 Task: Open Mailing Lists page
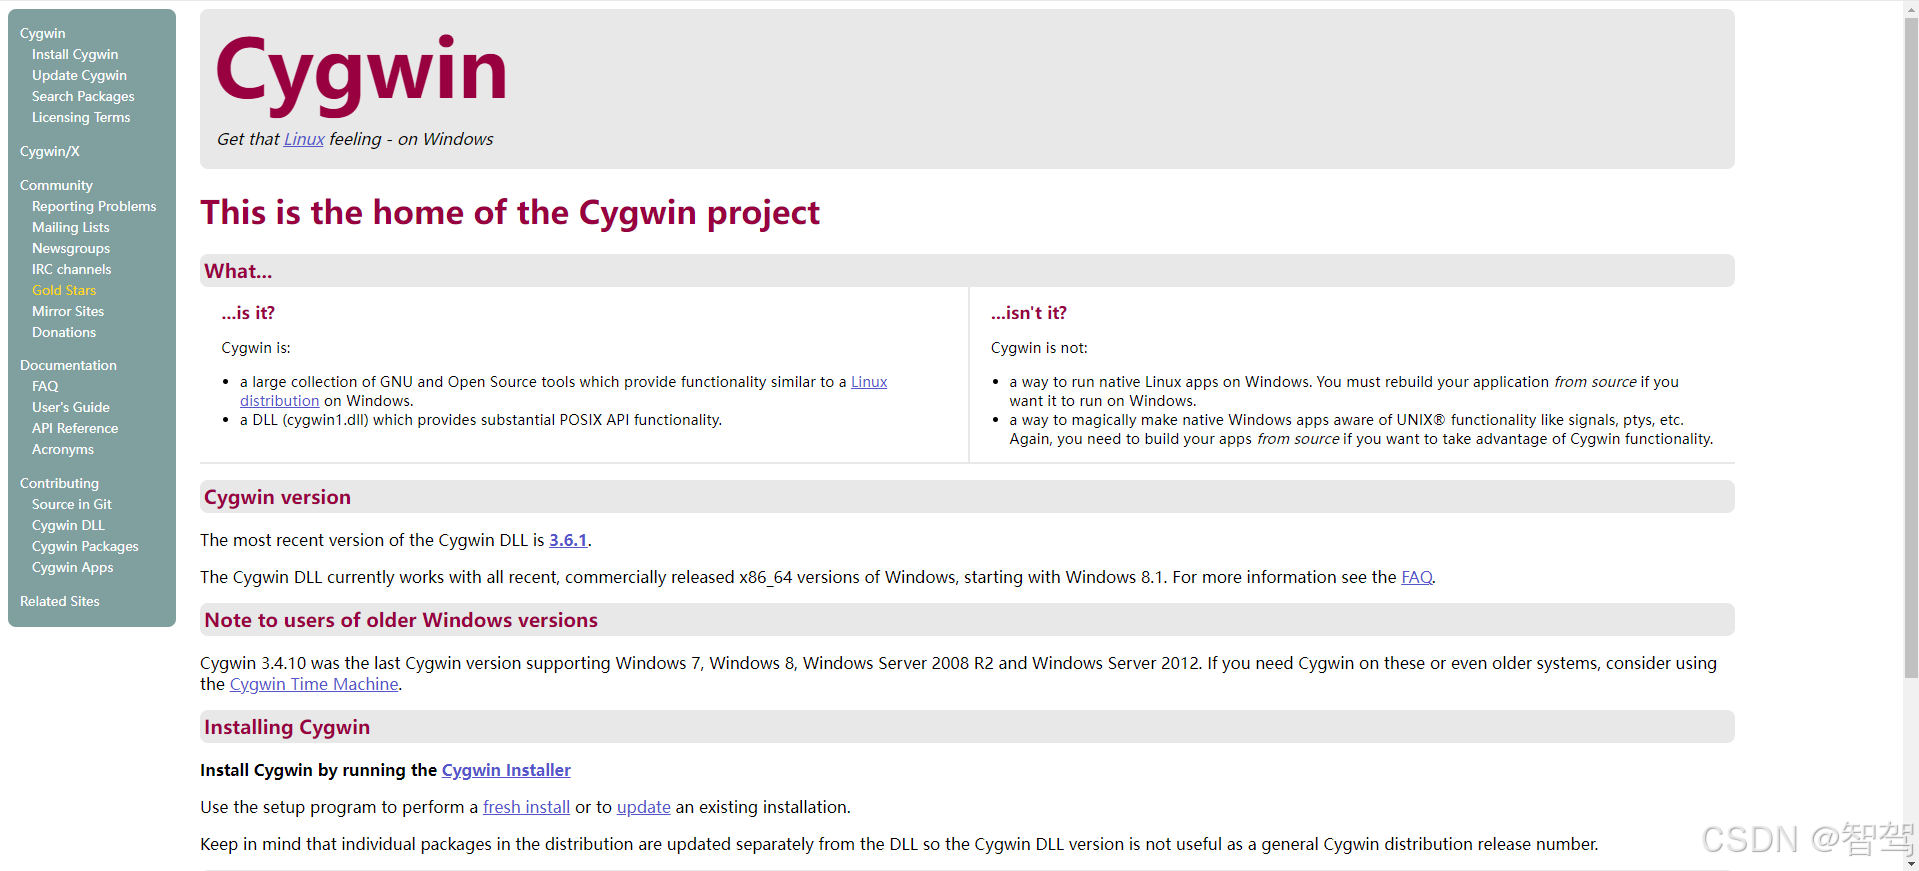point(71,227)
